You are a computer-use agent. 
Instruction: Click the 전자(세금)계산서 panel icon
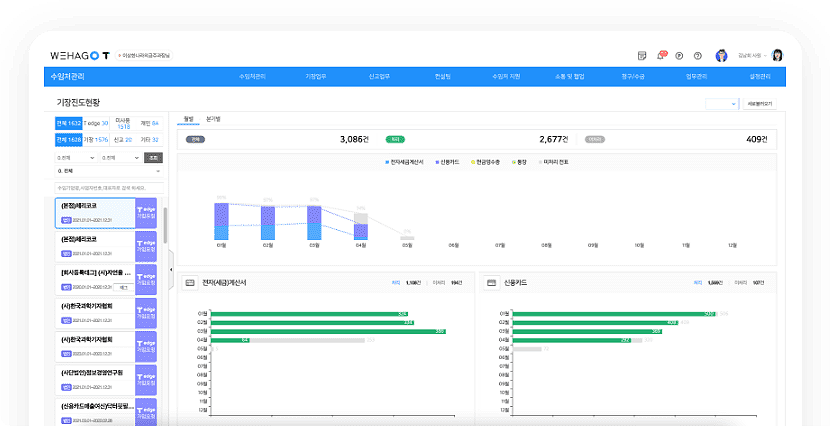coord(190,283)
